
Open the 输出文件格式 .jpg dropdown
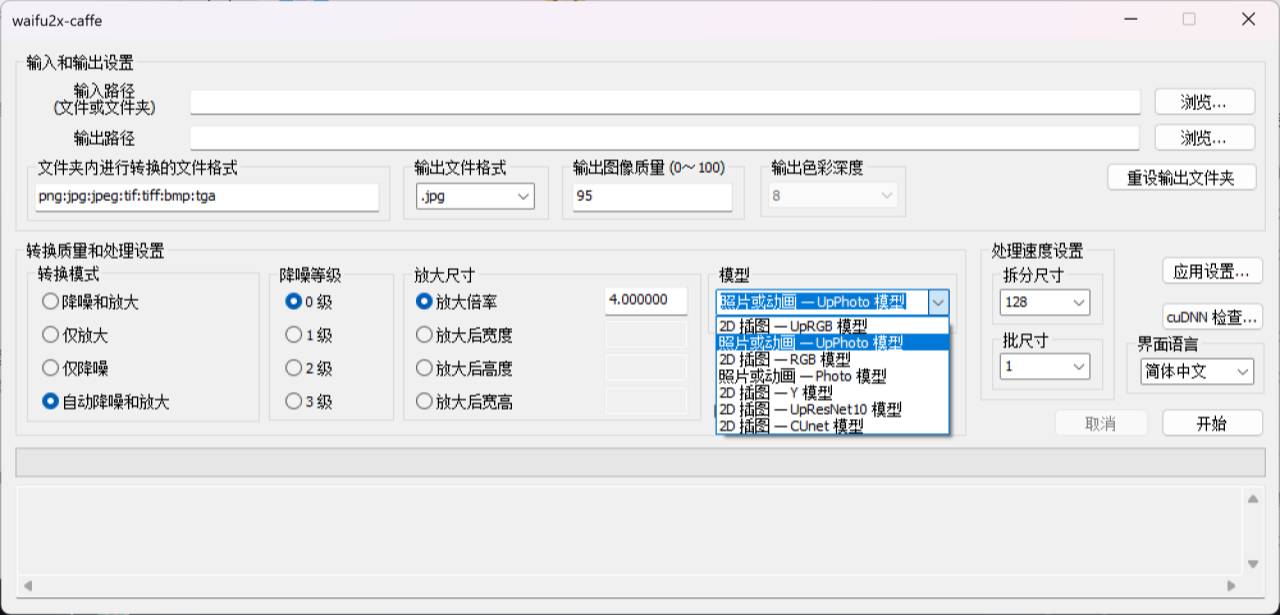click(475, 197)
